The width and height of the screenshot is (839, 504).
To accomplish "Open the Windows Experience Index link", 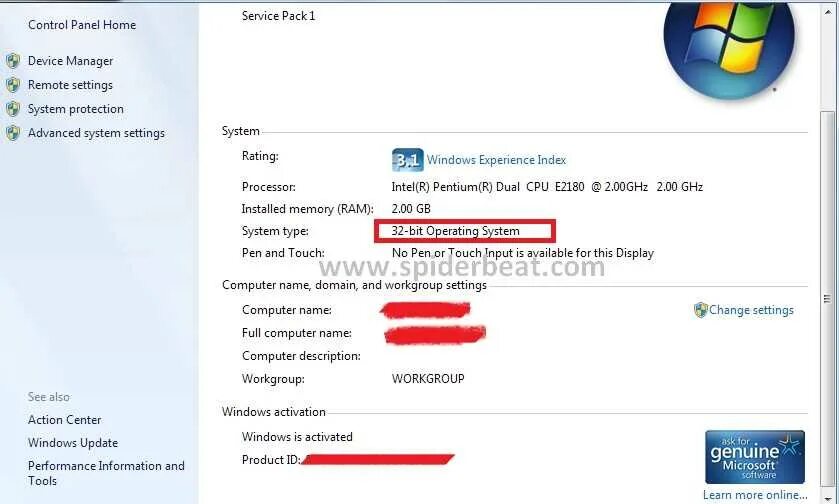I will tap(496, 160).
